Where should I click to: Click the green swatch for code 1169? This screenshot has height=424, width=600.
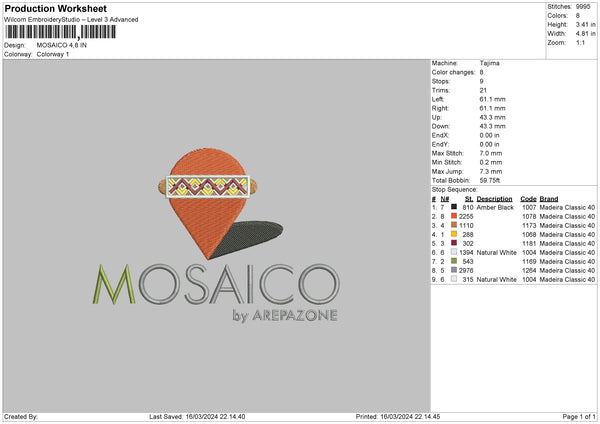click(x=454, y=261)
